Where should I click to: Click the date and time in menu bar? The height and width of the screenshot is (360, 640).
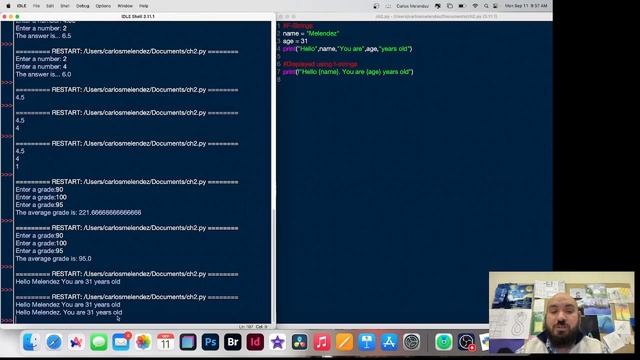tap(526, 6)
